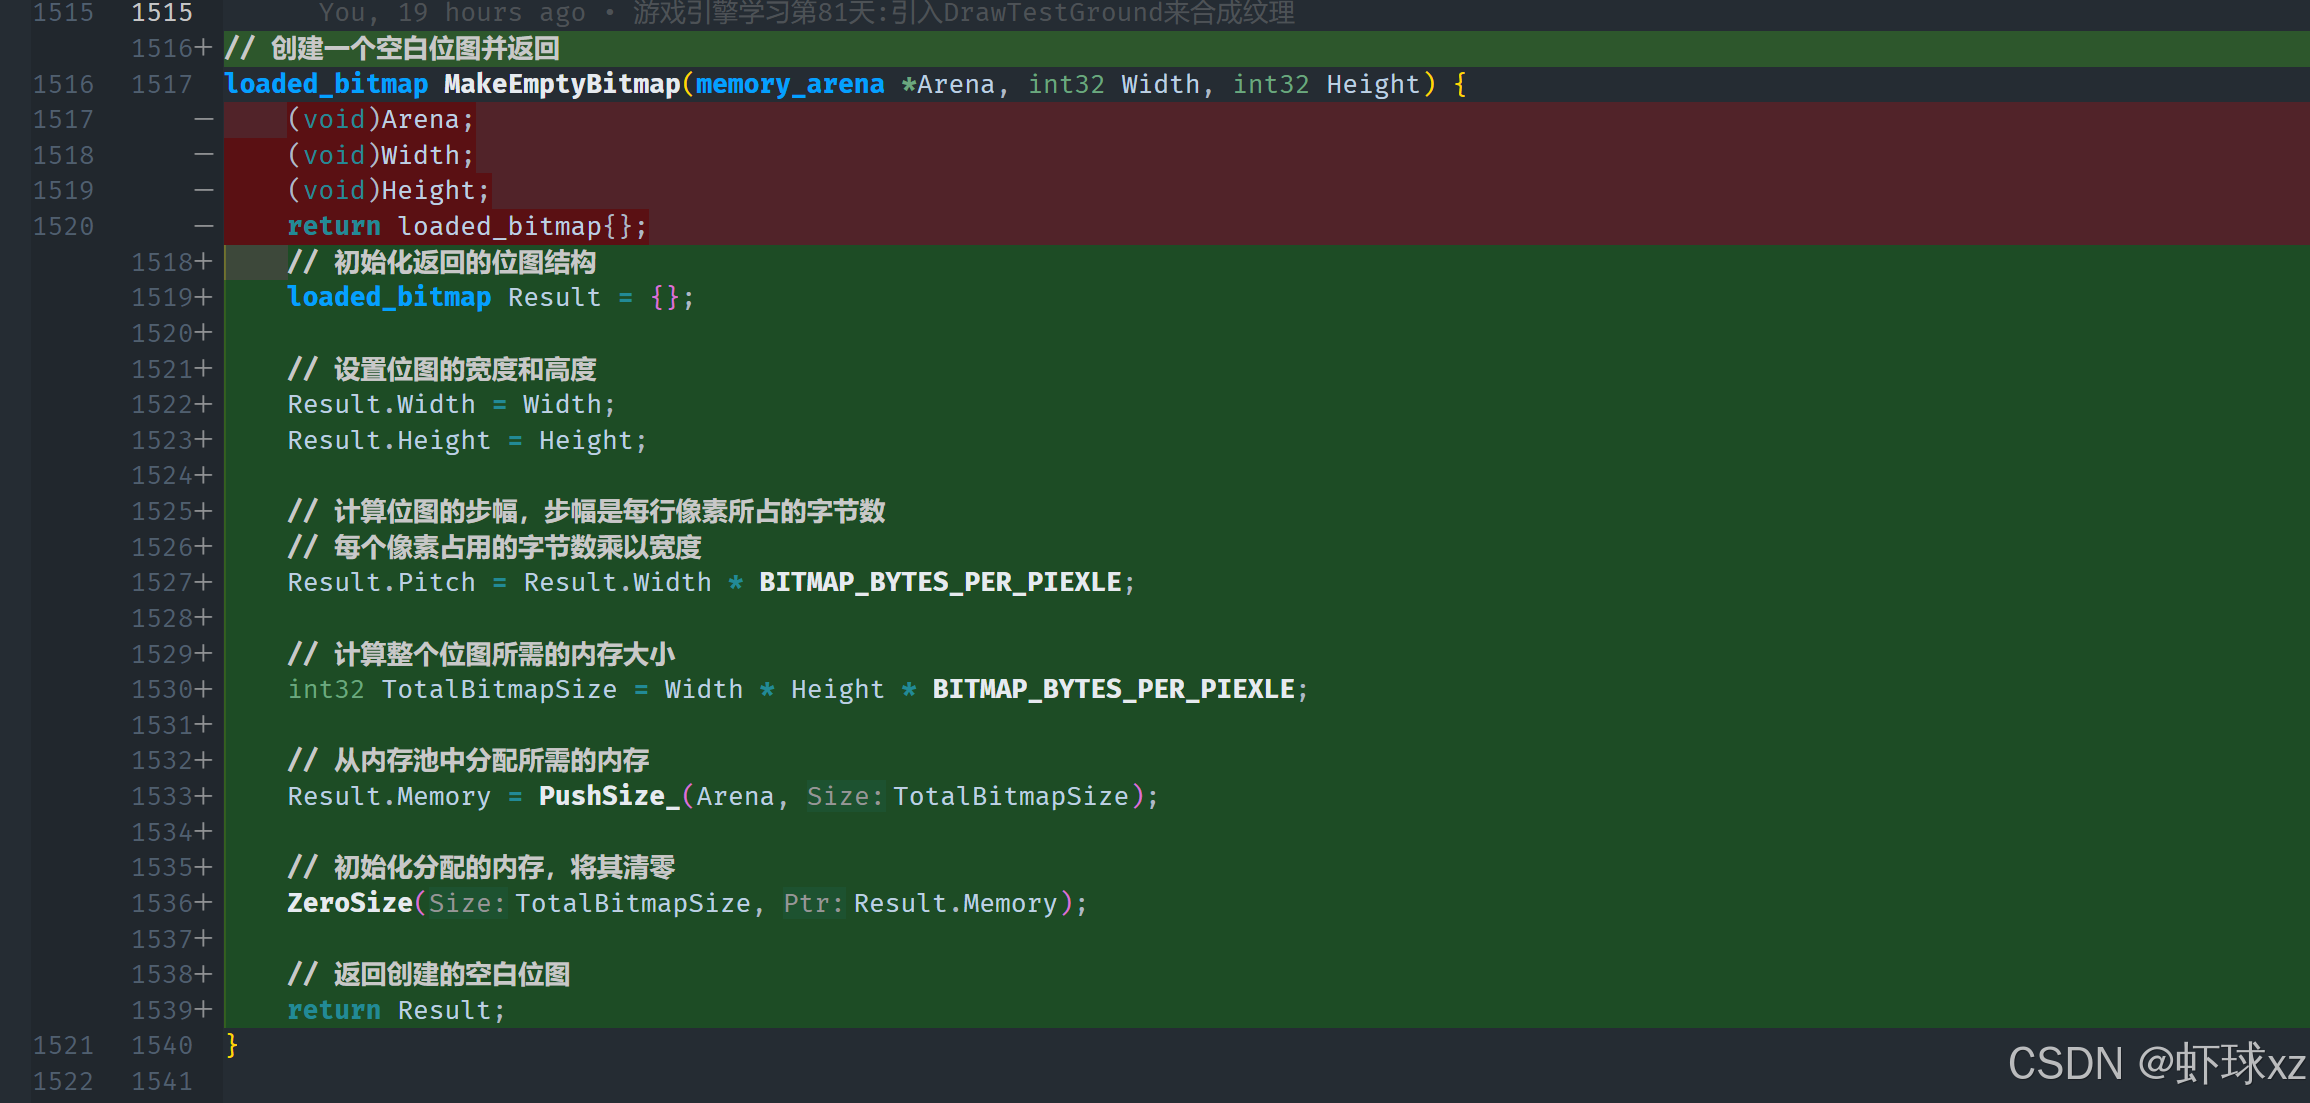Click the "Ptr:" inlay hint in the ZeroSize call
This screenshot has width=2310, height=1103.
[814, 904]
